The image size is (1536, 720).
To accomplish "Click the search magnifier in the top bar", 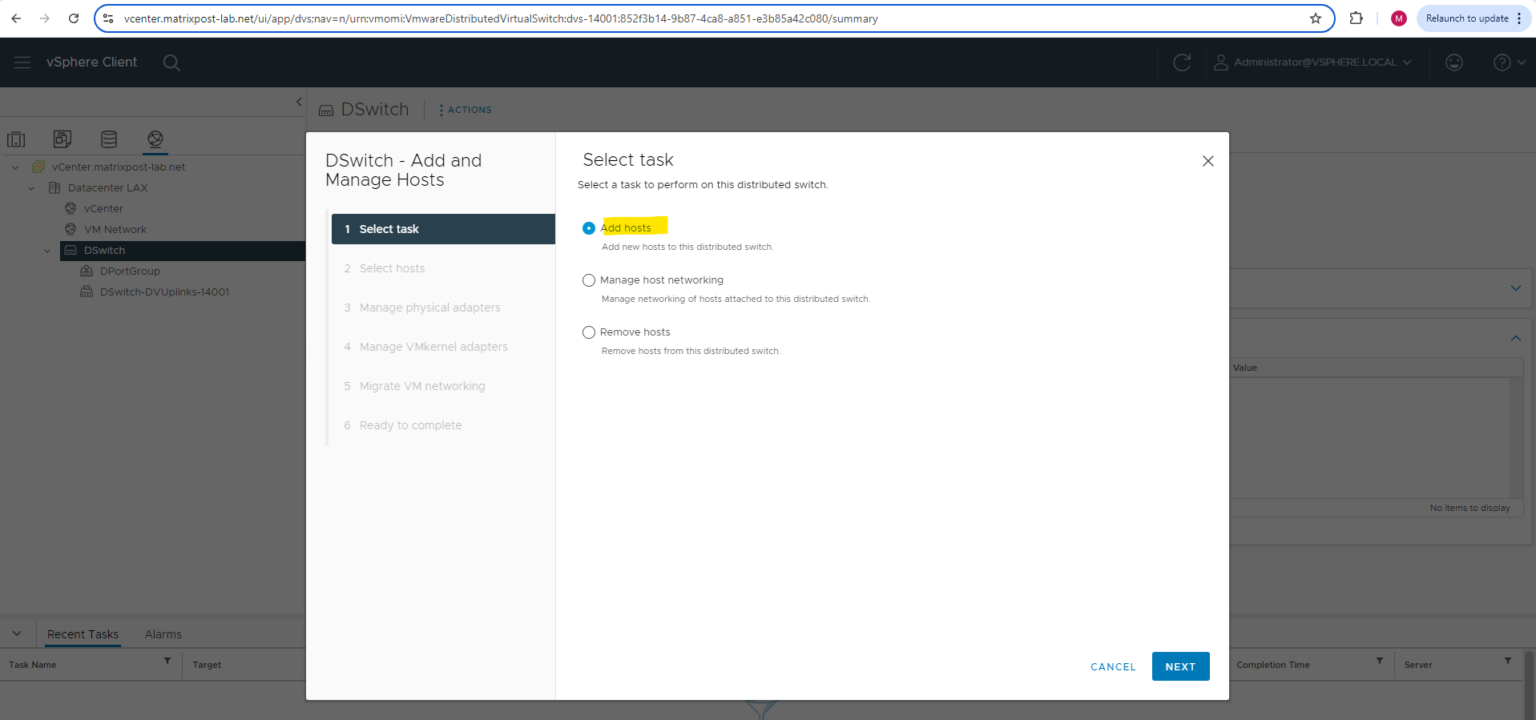I will pyautogui.click(x=171, y=62).
